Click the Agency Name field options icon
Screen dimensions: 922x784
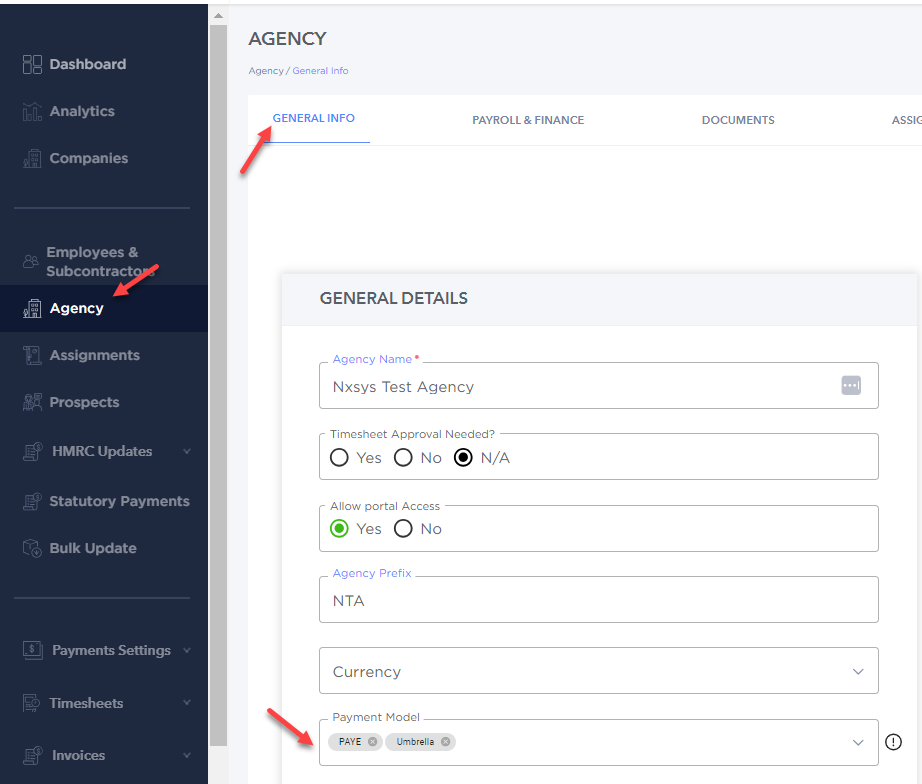(x=851, y=386)
